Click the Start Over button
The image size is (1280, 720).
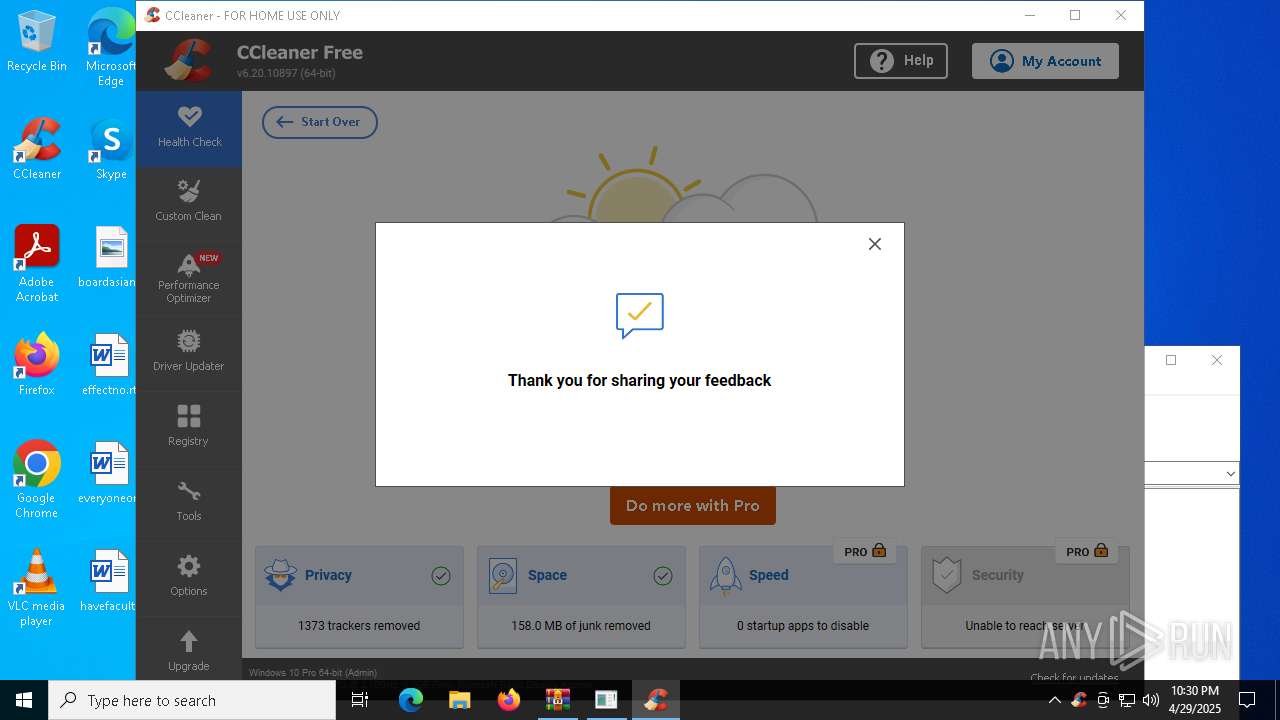[320, 122]
